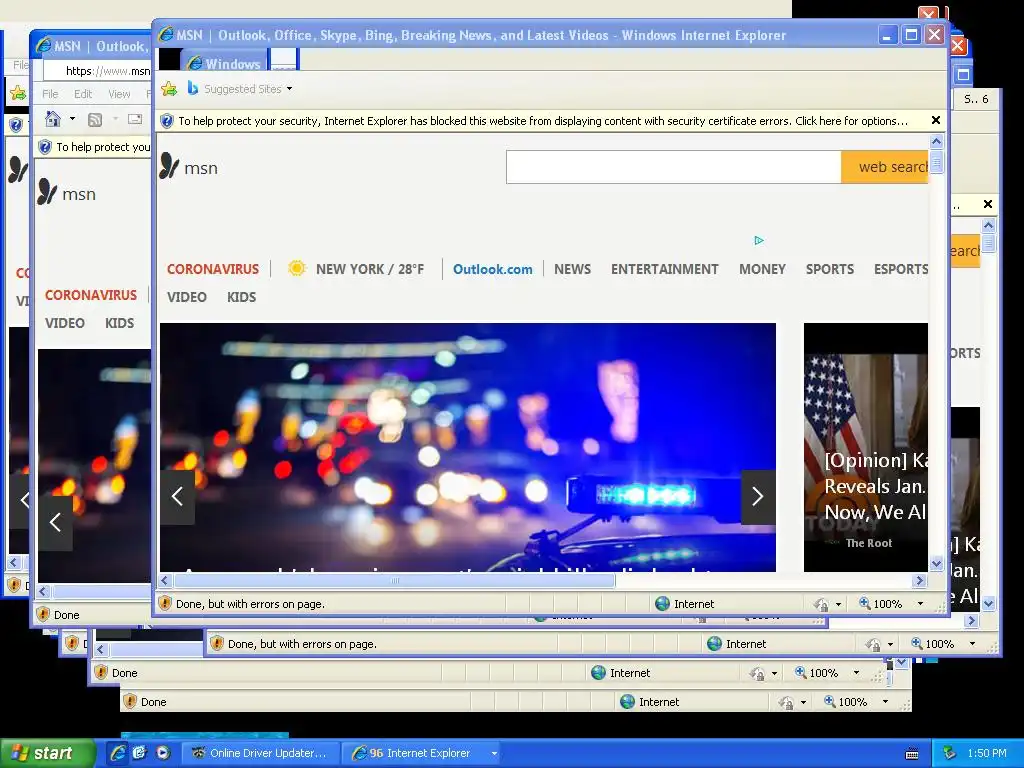
Task: Click the sun weather icon
Action: [x=296, y=268]
